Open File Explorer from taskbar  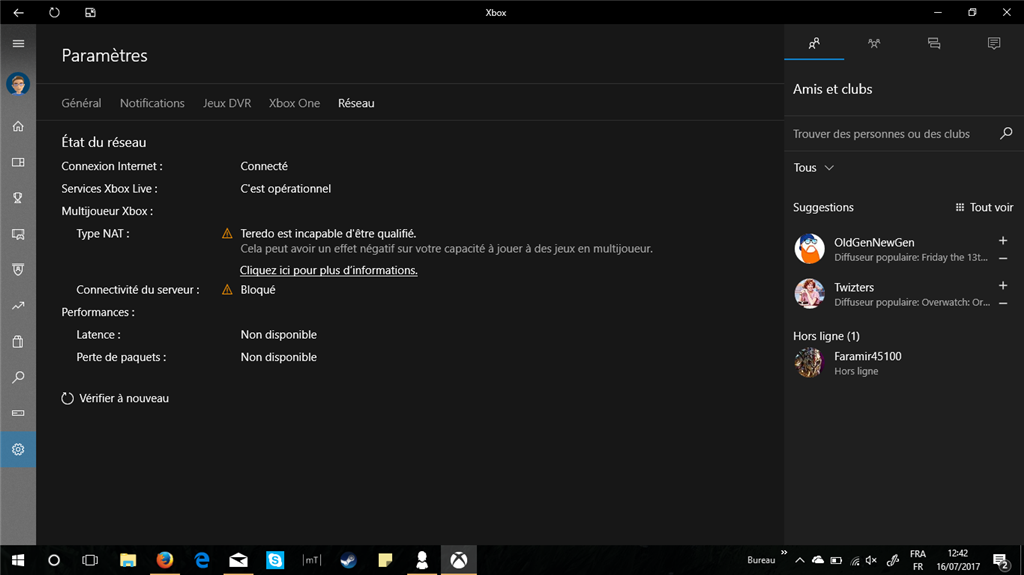(x=128, y=560)
